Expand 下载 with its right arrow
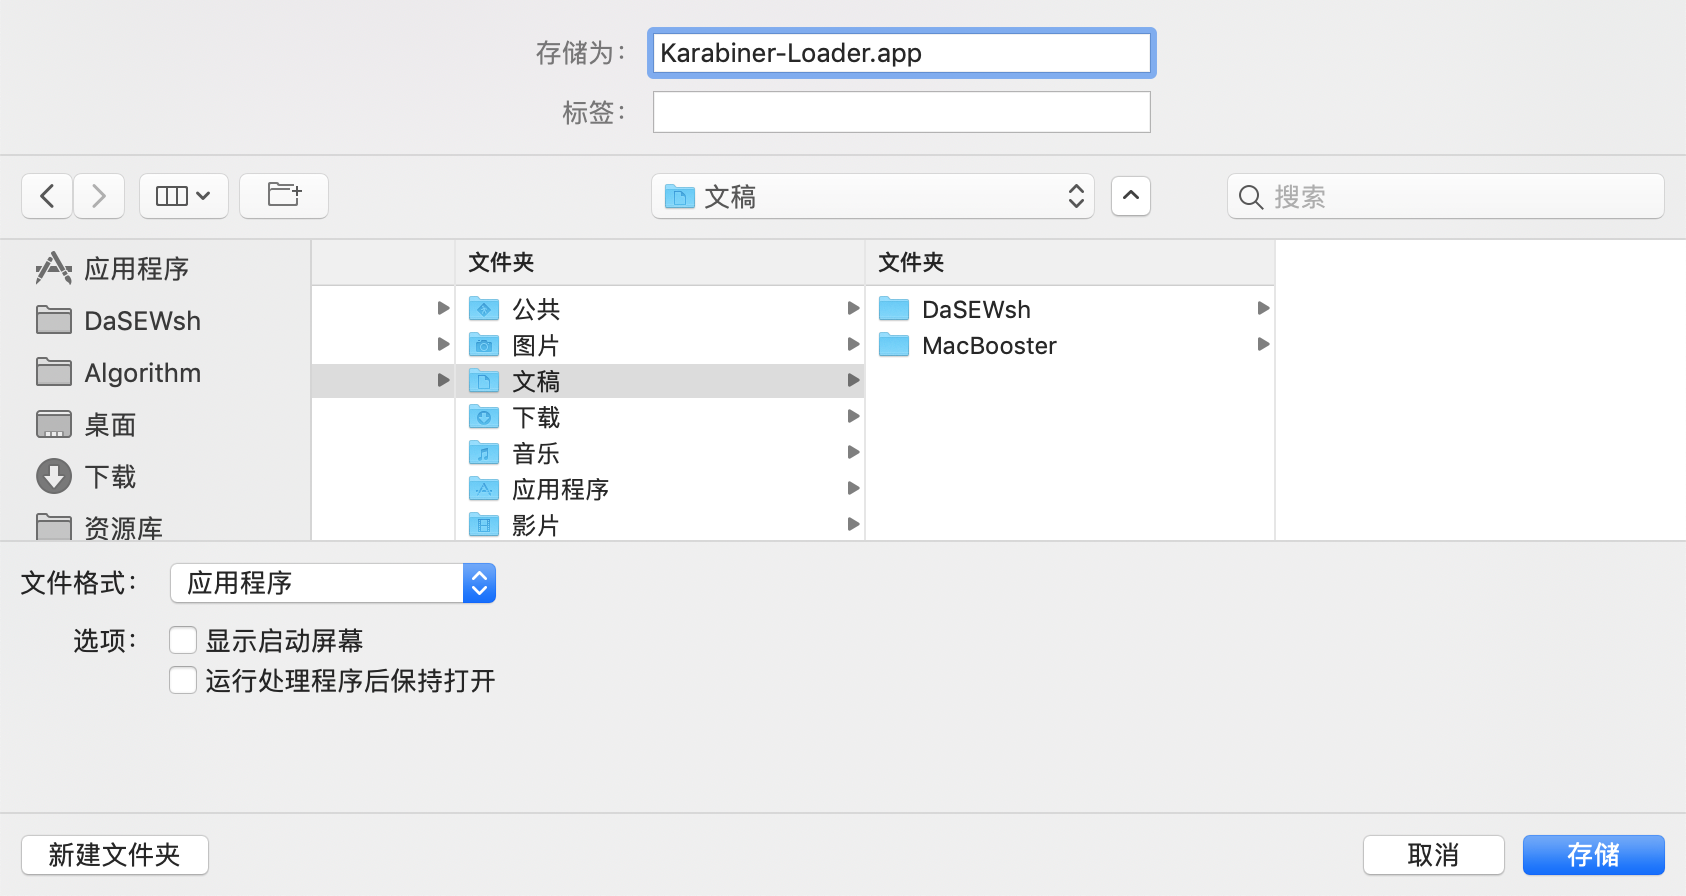 pos(853,416)
